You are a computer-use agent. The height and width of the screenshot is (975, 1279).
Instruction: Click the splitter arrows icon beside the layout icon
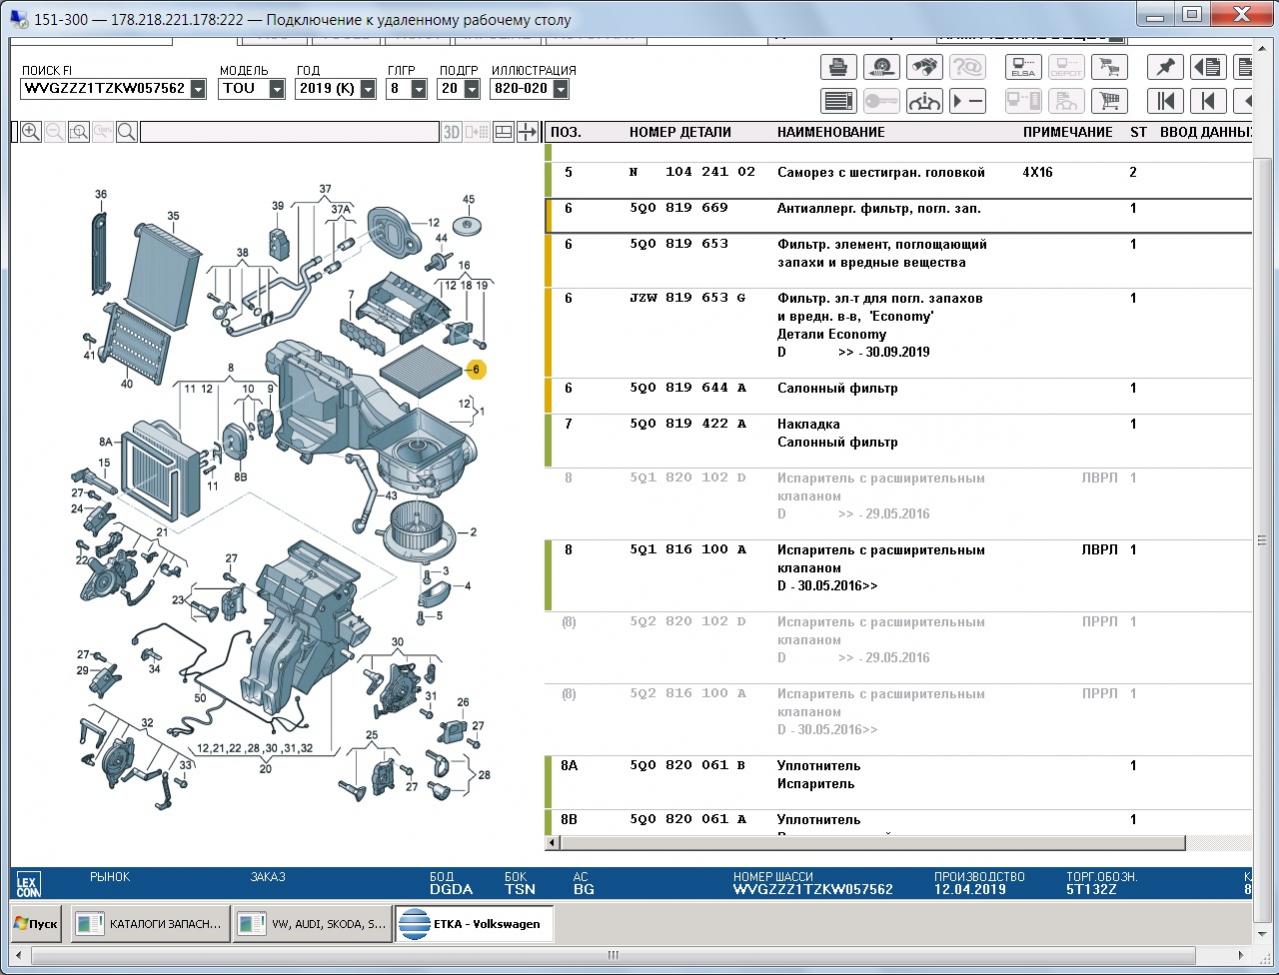[x=528, y=132]
